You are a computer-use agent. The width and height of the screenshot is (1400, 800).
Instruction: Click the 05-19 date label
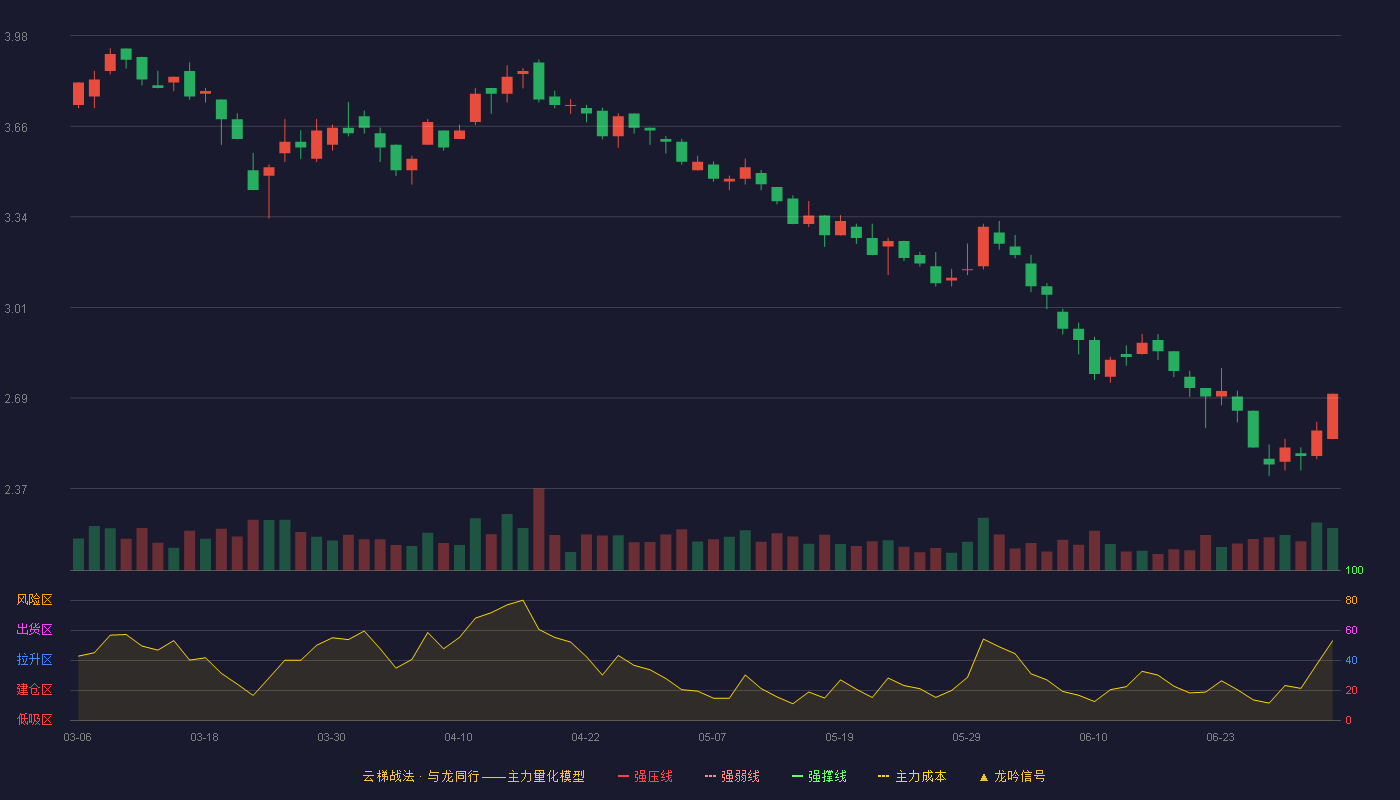pyautogui.click(x=840, y=737)
